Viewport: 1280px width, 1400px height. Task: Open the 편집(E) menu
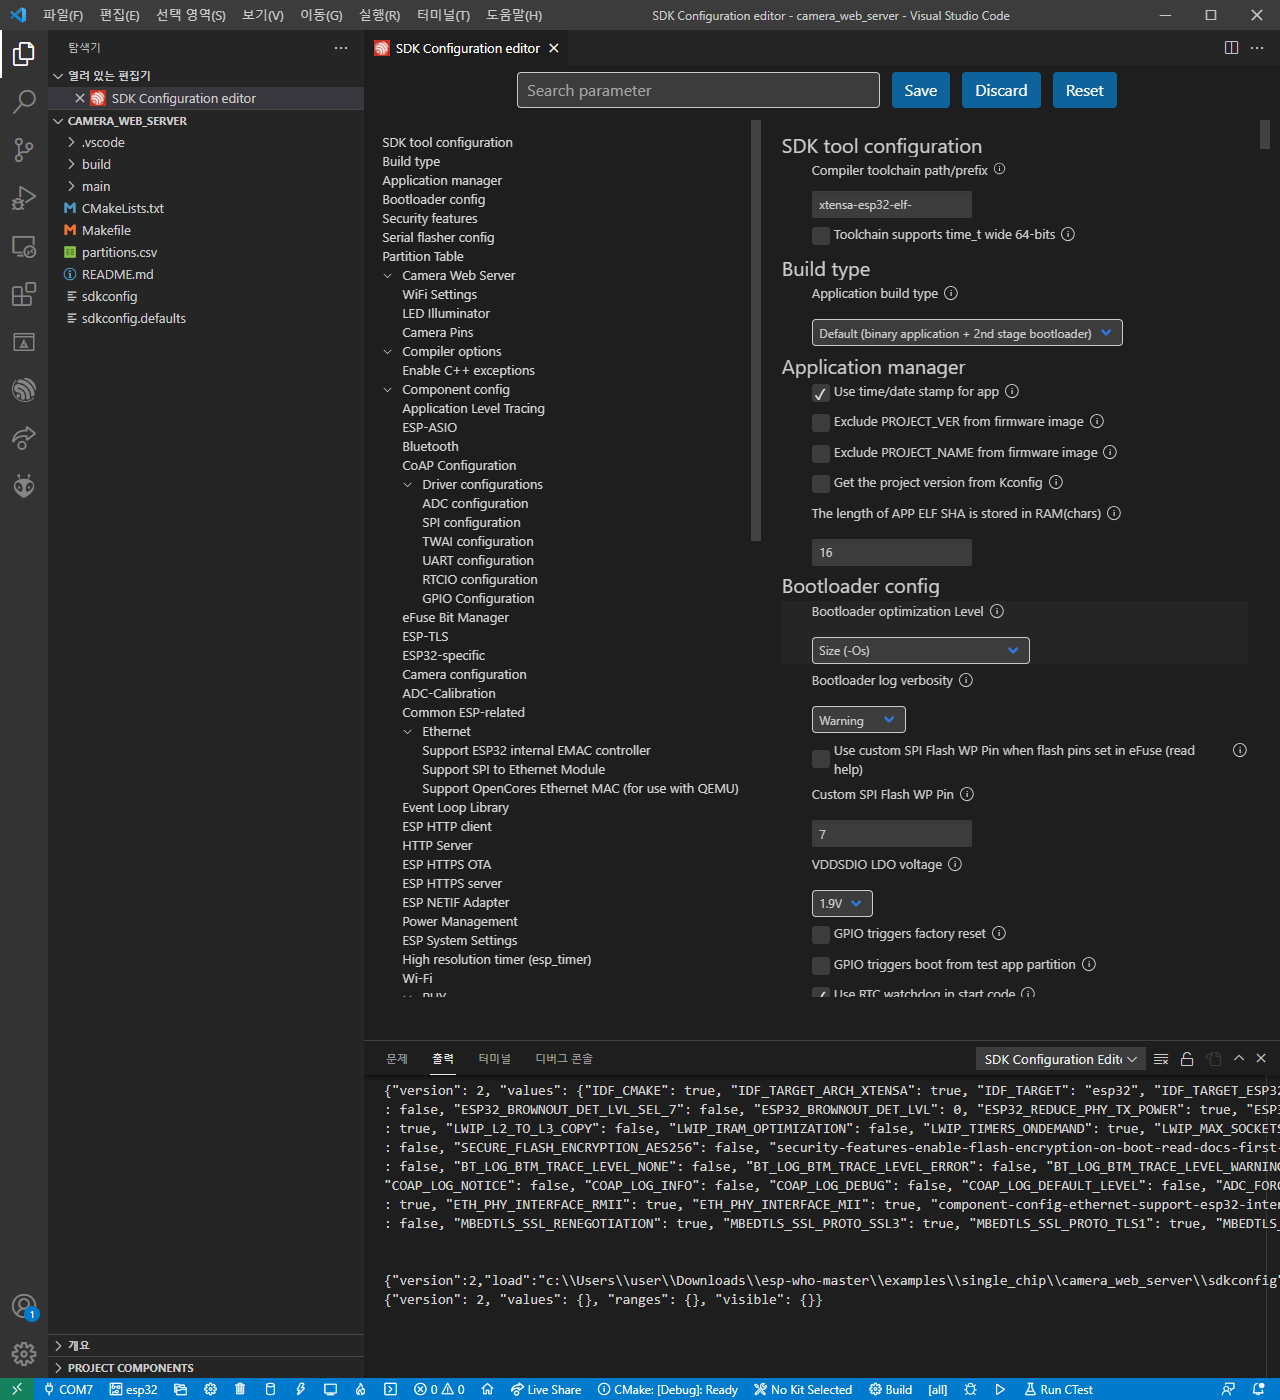coord(119,15)
